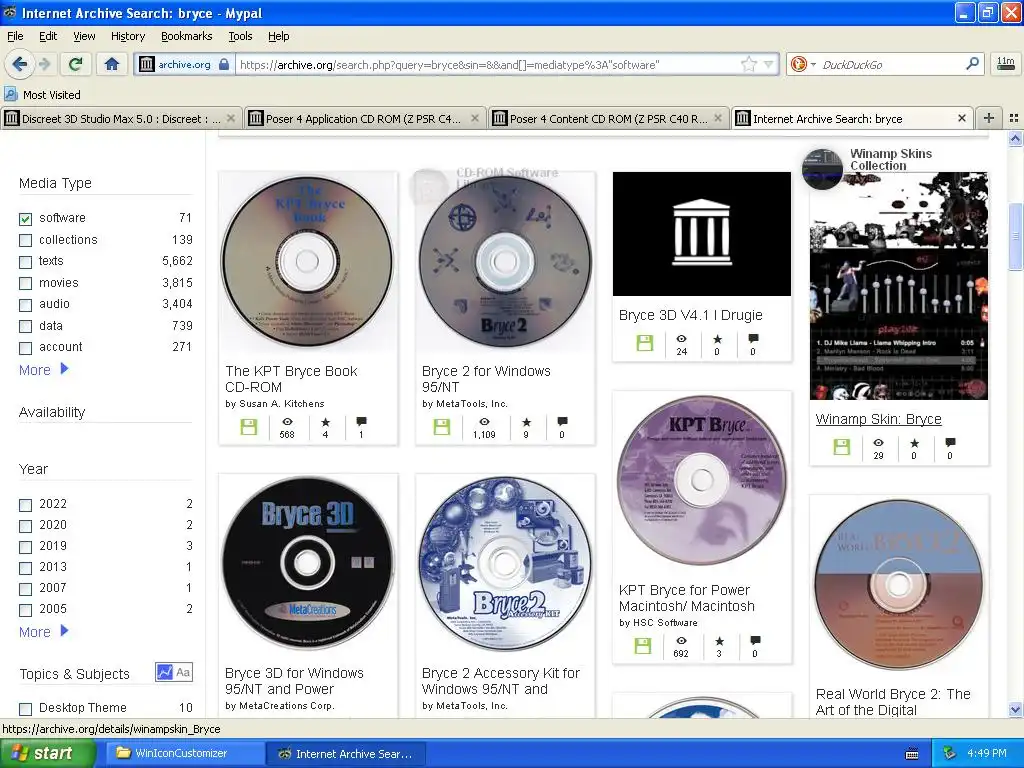Click the DuckDuckGo search magnifier icon

(972, 64)
